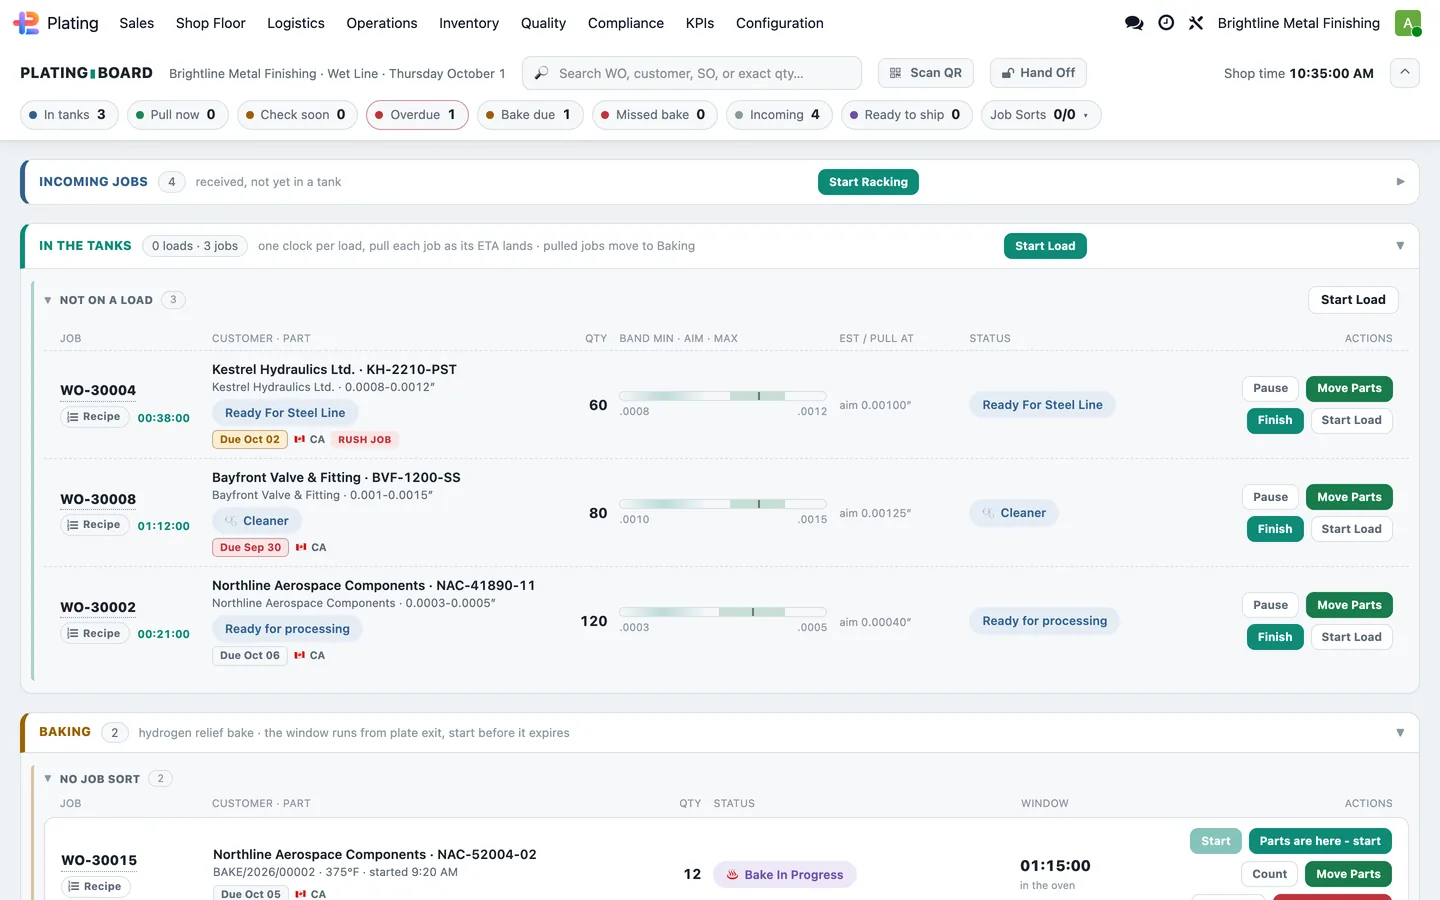1440x900 pixels.
Task: Open the Recipe for WO-30008
Action: pos(94,525)
